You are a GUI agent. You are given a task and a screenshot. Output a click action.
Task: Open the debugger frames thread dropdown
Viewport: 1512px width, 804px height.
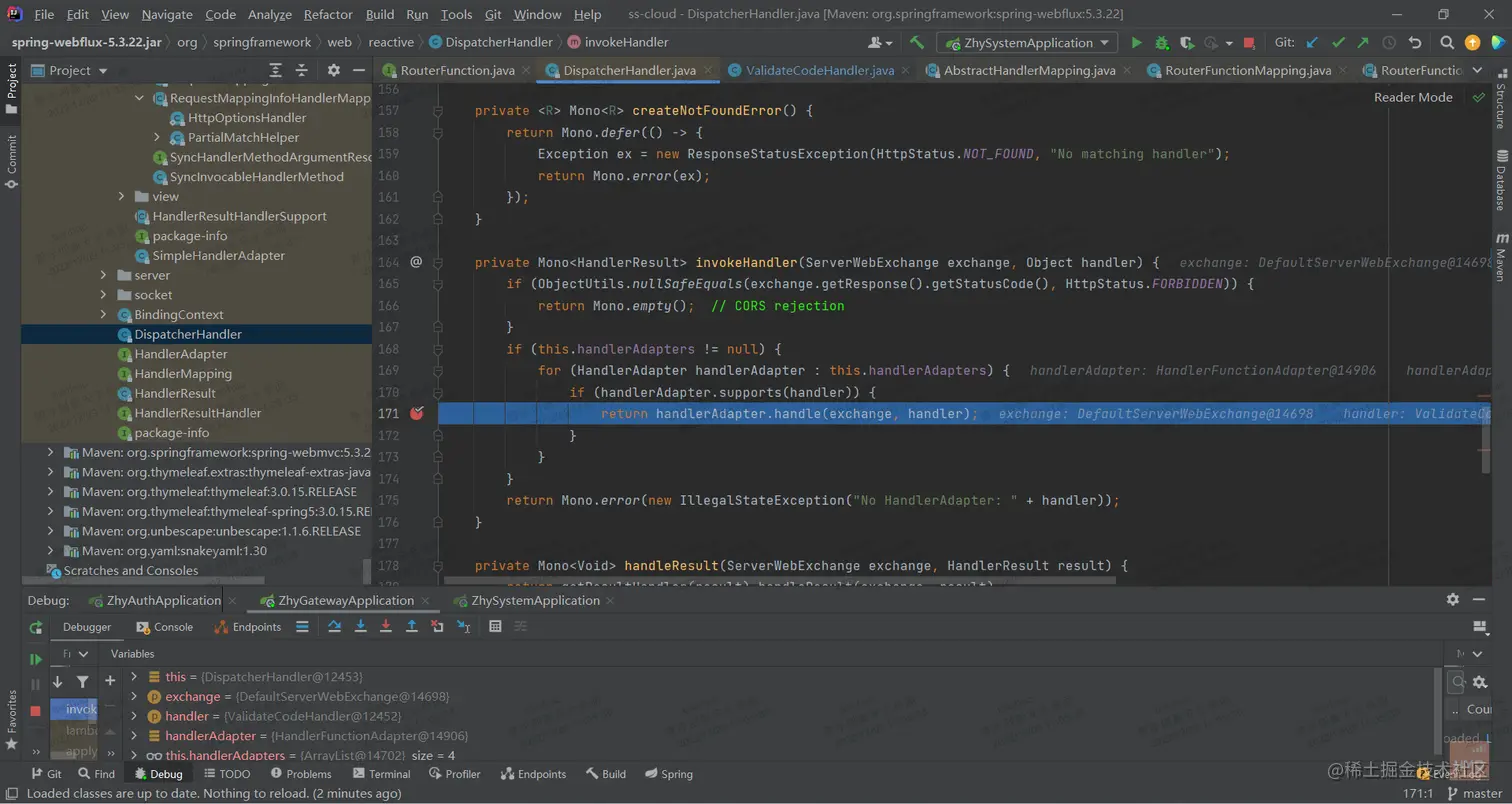pos(75,654)
